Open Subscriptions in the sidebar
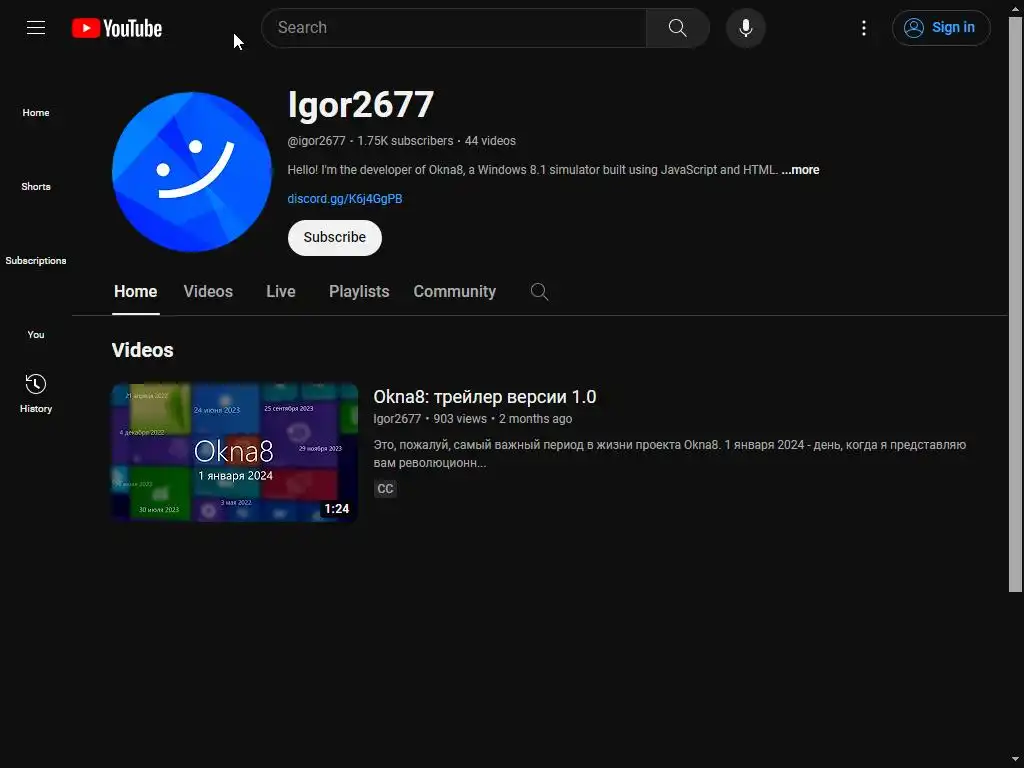 click(36, 260)
